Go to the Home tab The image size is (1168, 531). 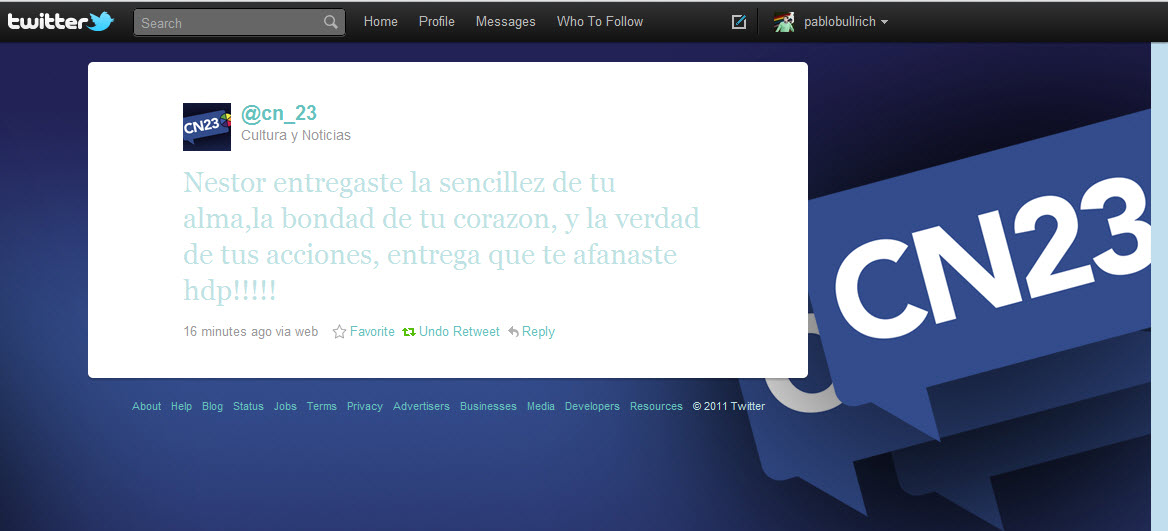point(381,22)
